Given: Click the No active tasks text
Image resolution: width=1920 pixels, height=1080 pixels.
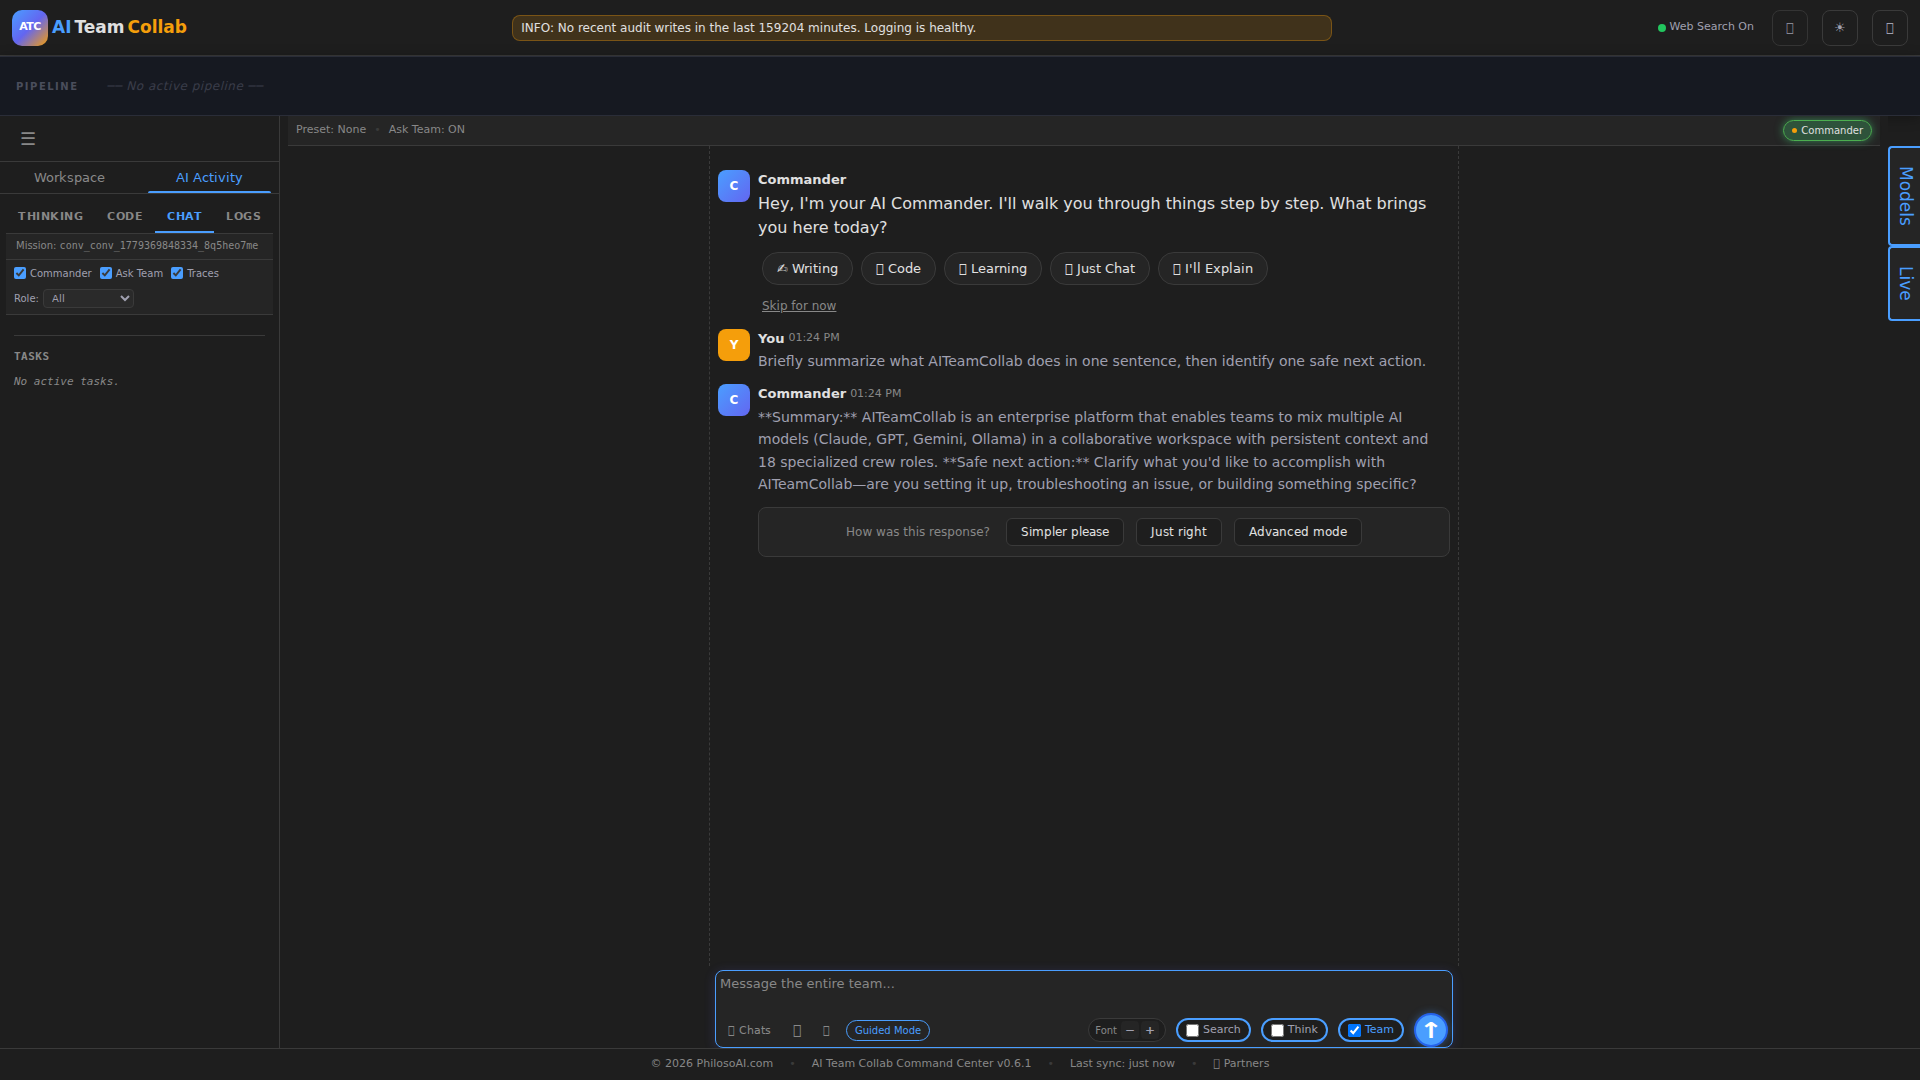Looking at the screenshot, I should click(66, 382).
